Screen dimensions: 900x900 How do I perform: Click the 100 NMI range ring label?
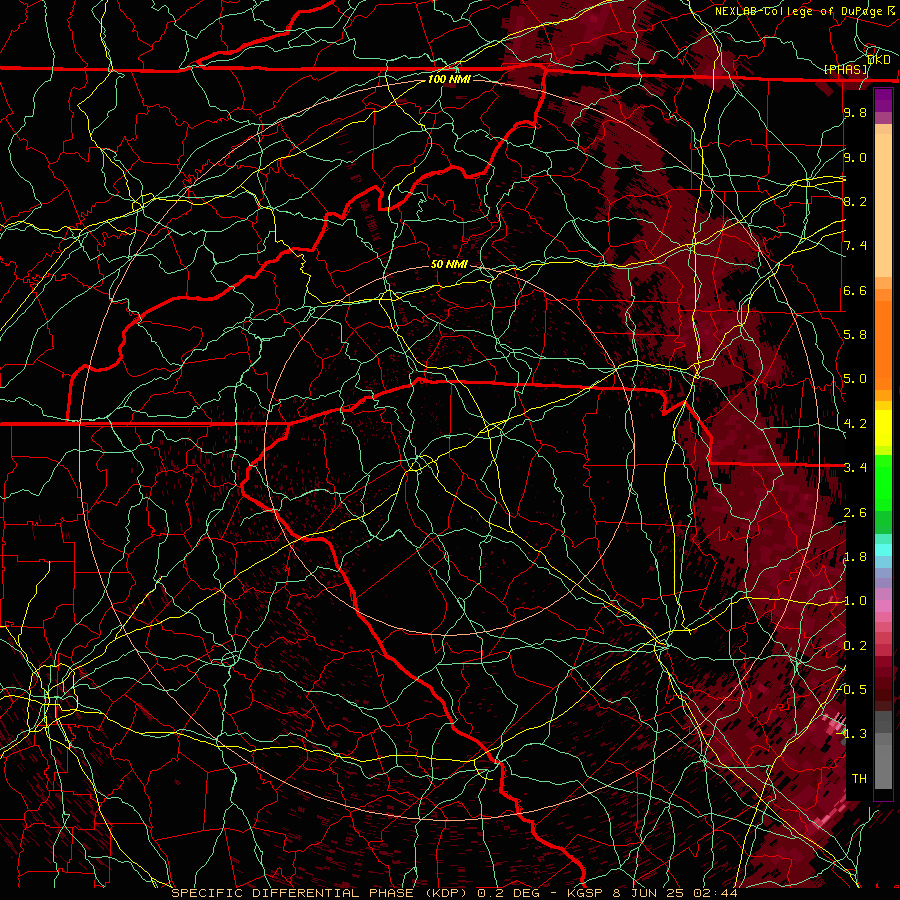coord(449,79)
